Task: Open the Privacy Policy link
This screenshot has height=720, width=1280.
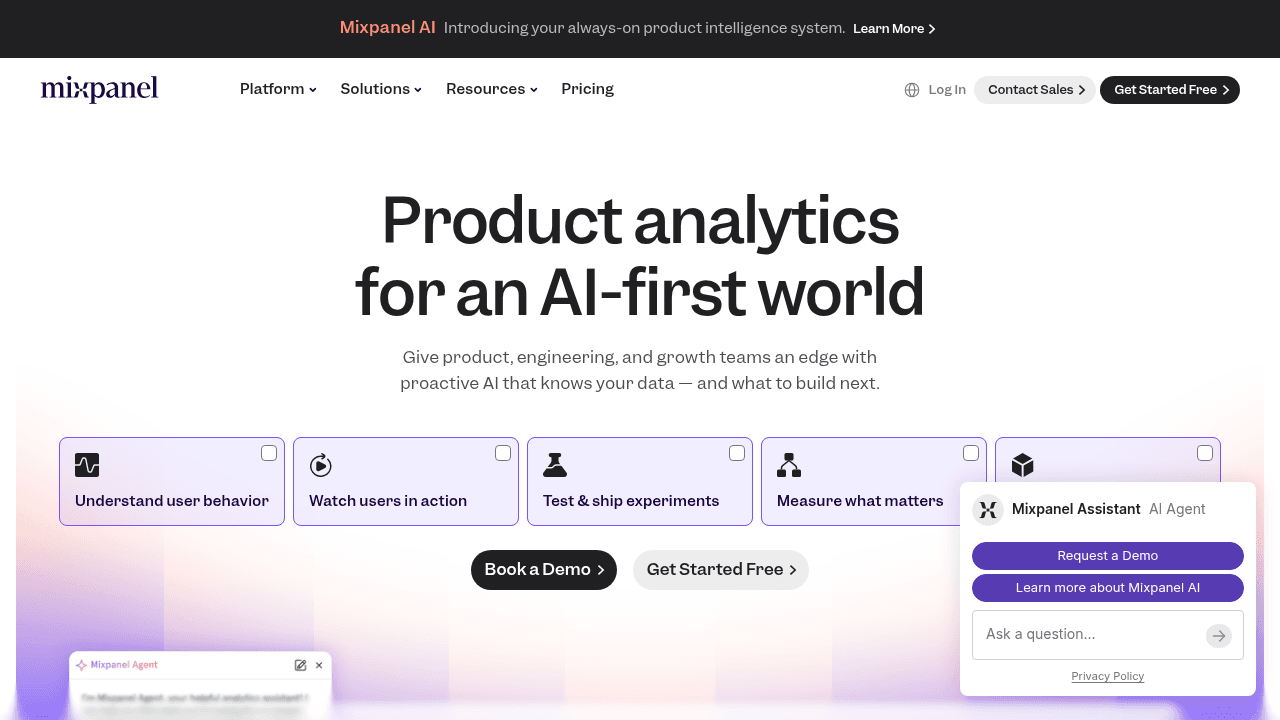Action: click(x=1108, y=677)
